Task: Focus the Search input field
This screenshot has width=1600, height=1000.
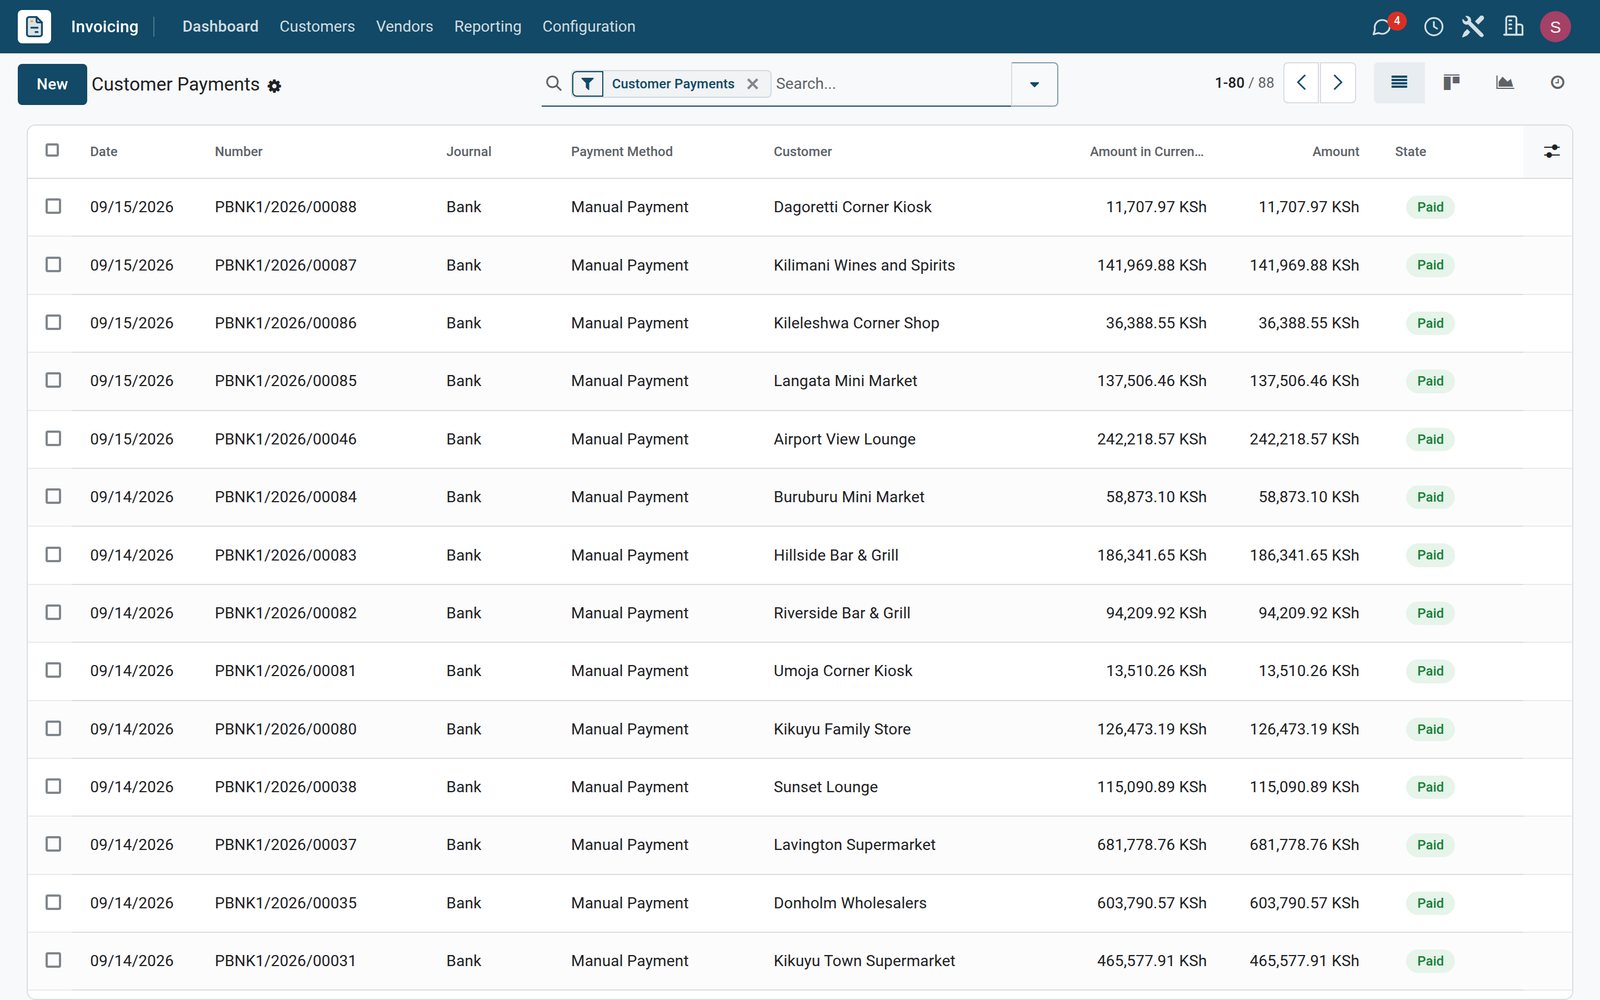Action: click(x=890, y=84)
